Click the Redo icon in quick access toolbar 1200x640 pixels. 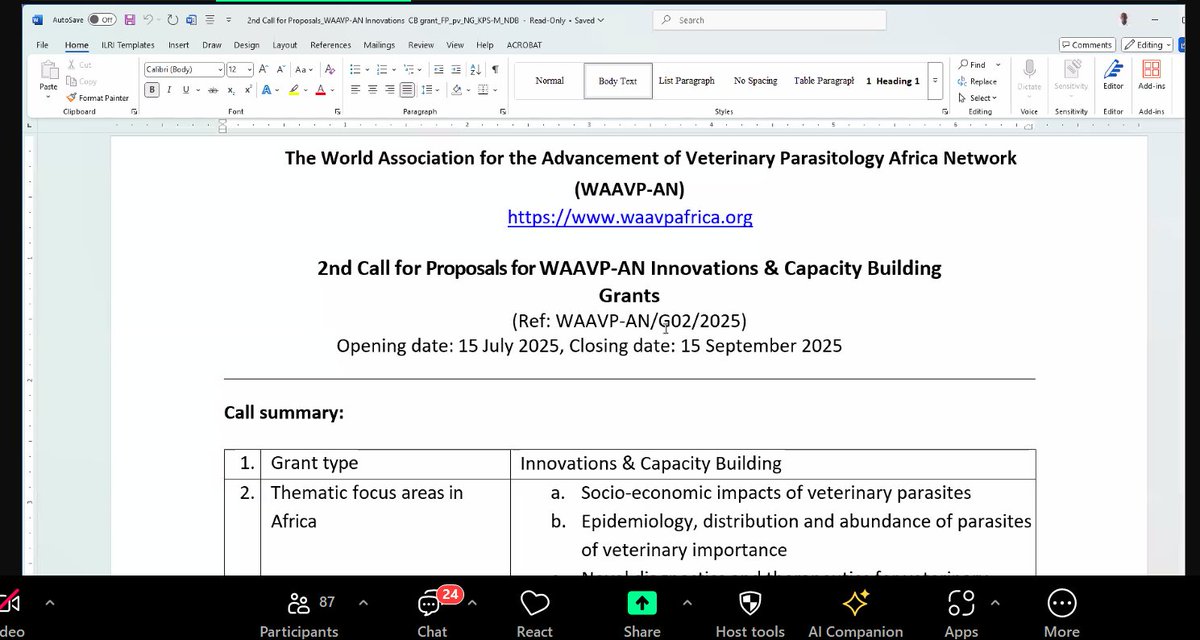172,19
